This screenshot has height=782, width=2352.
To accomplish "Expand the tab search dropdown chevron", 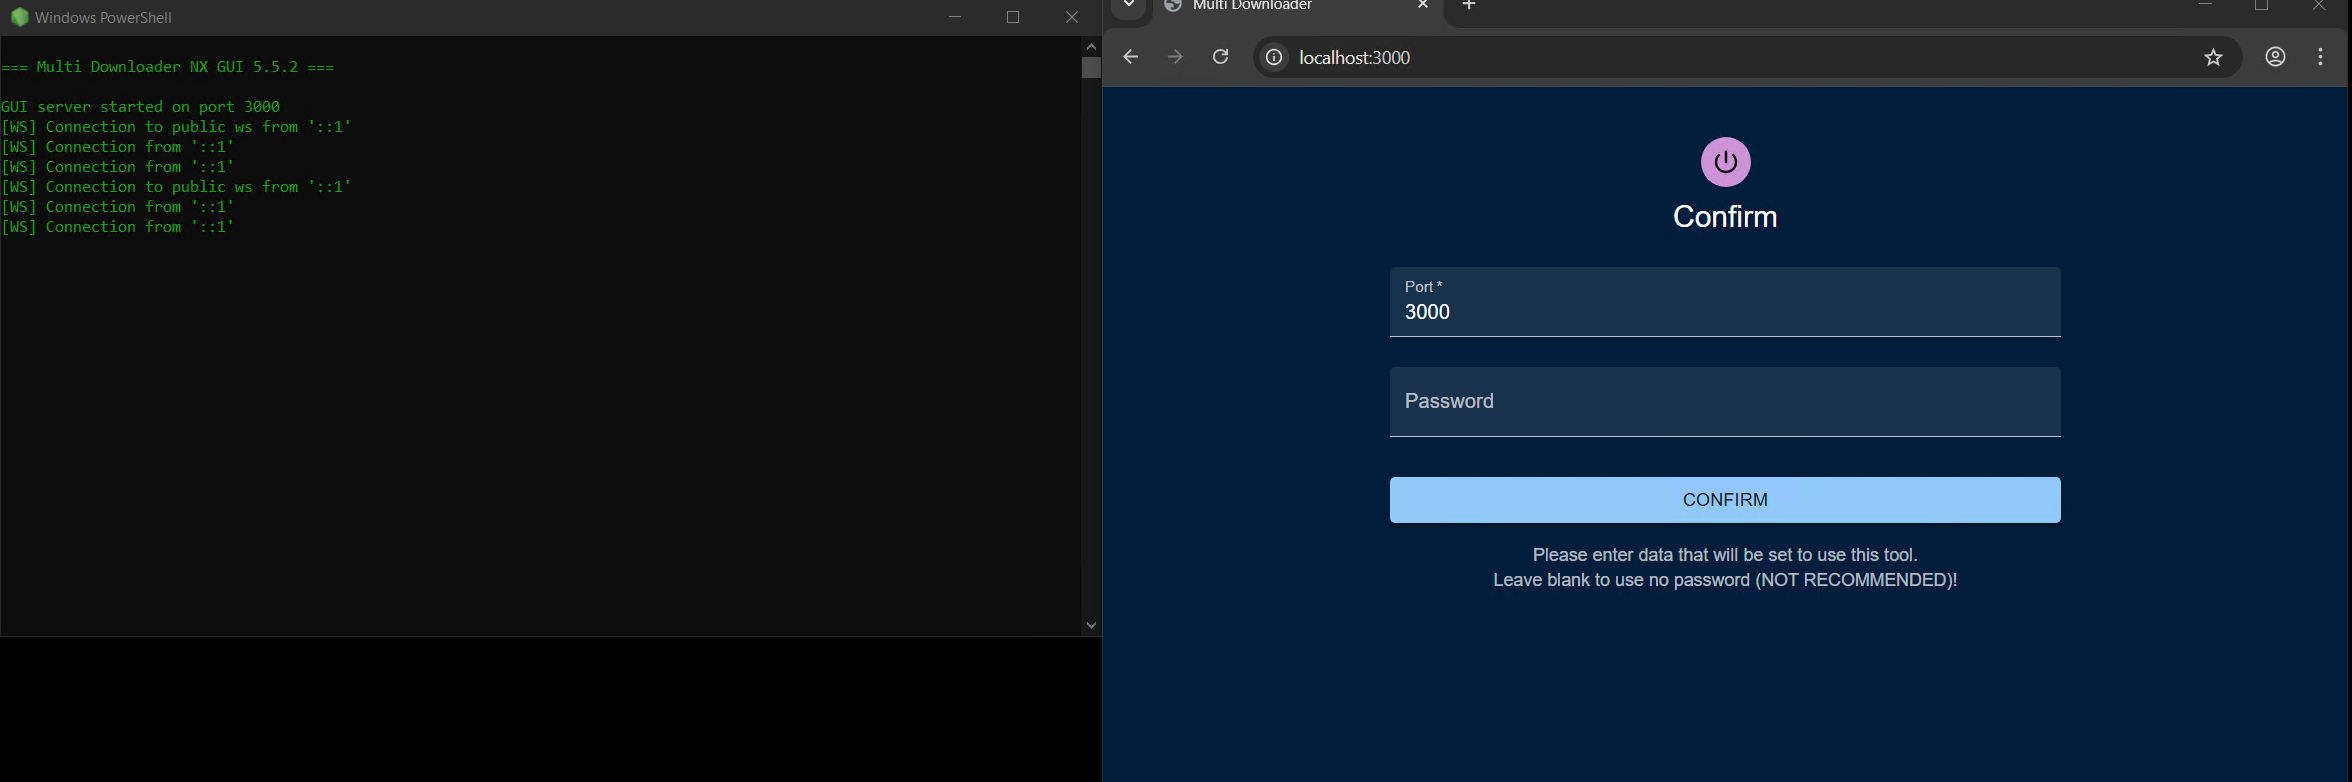I will (1128, 6).
